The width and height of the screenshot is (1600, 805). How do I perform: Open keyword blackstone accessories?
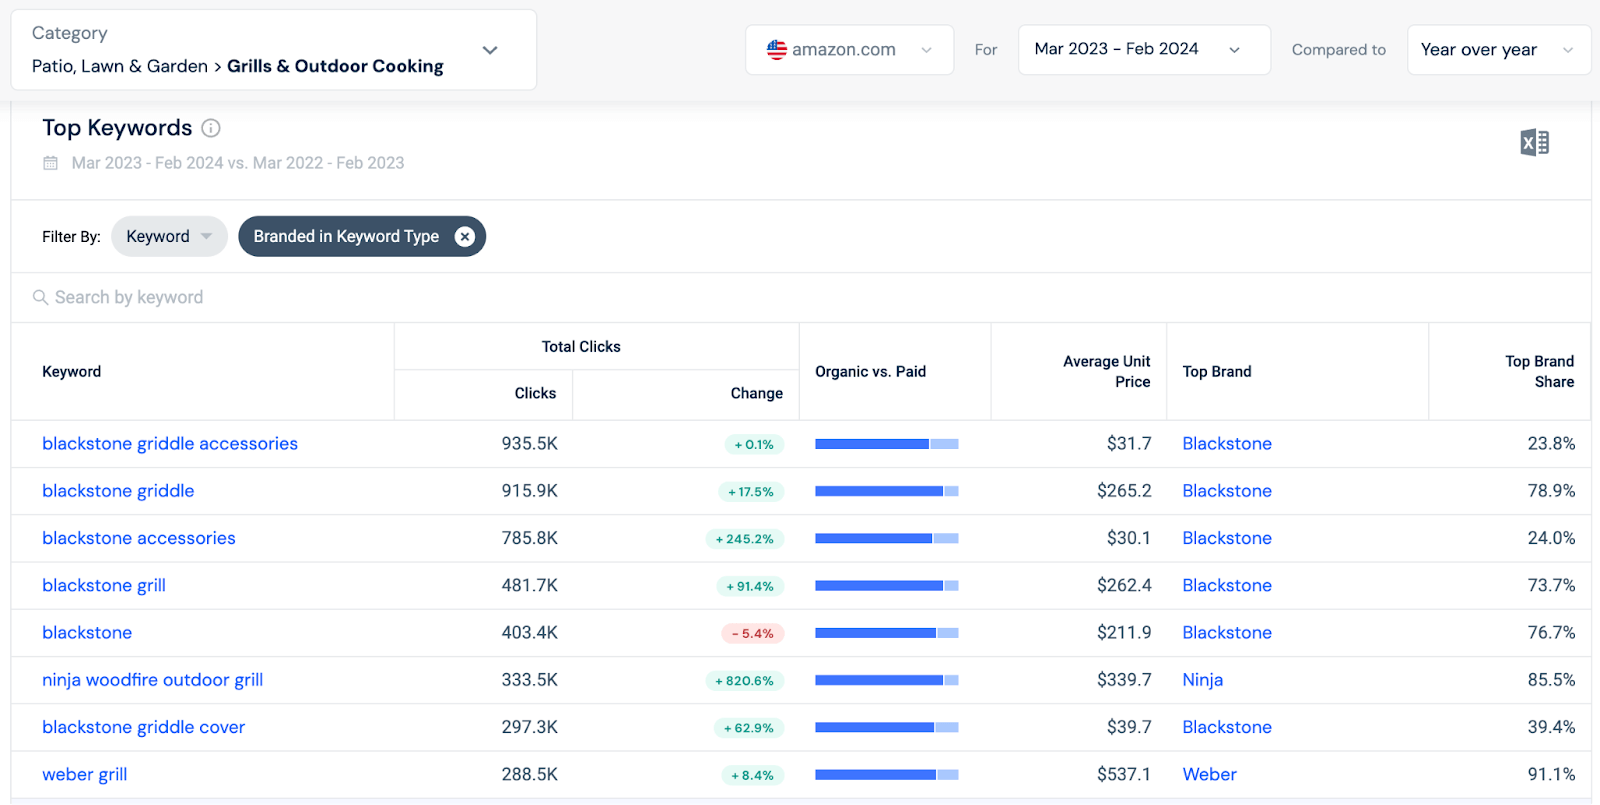click(x=139, y=538)
